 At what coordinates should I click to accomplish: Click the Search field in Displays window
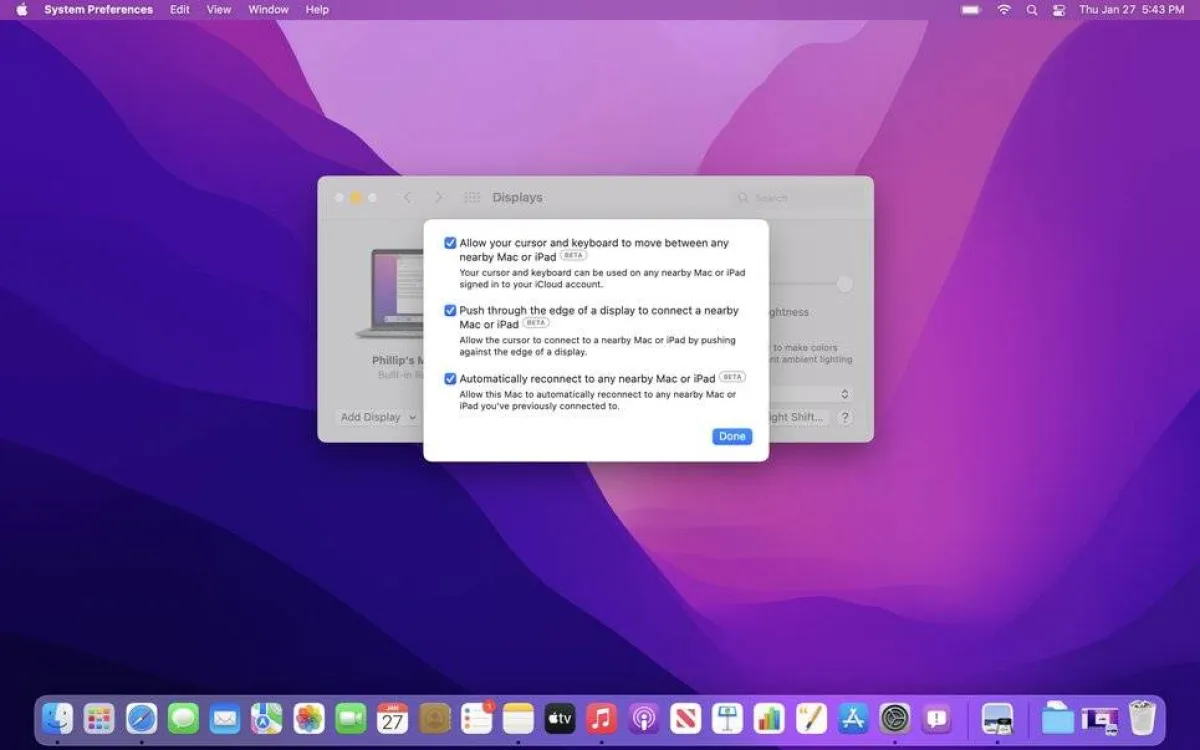pos(800,198)
